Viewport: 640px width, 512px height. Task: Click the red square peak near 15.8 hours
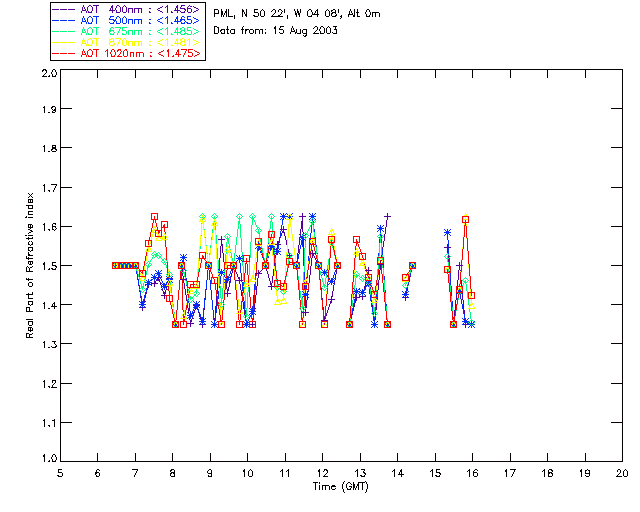coord(465,220)
